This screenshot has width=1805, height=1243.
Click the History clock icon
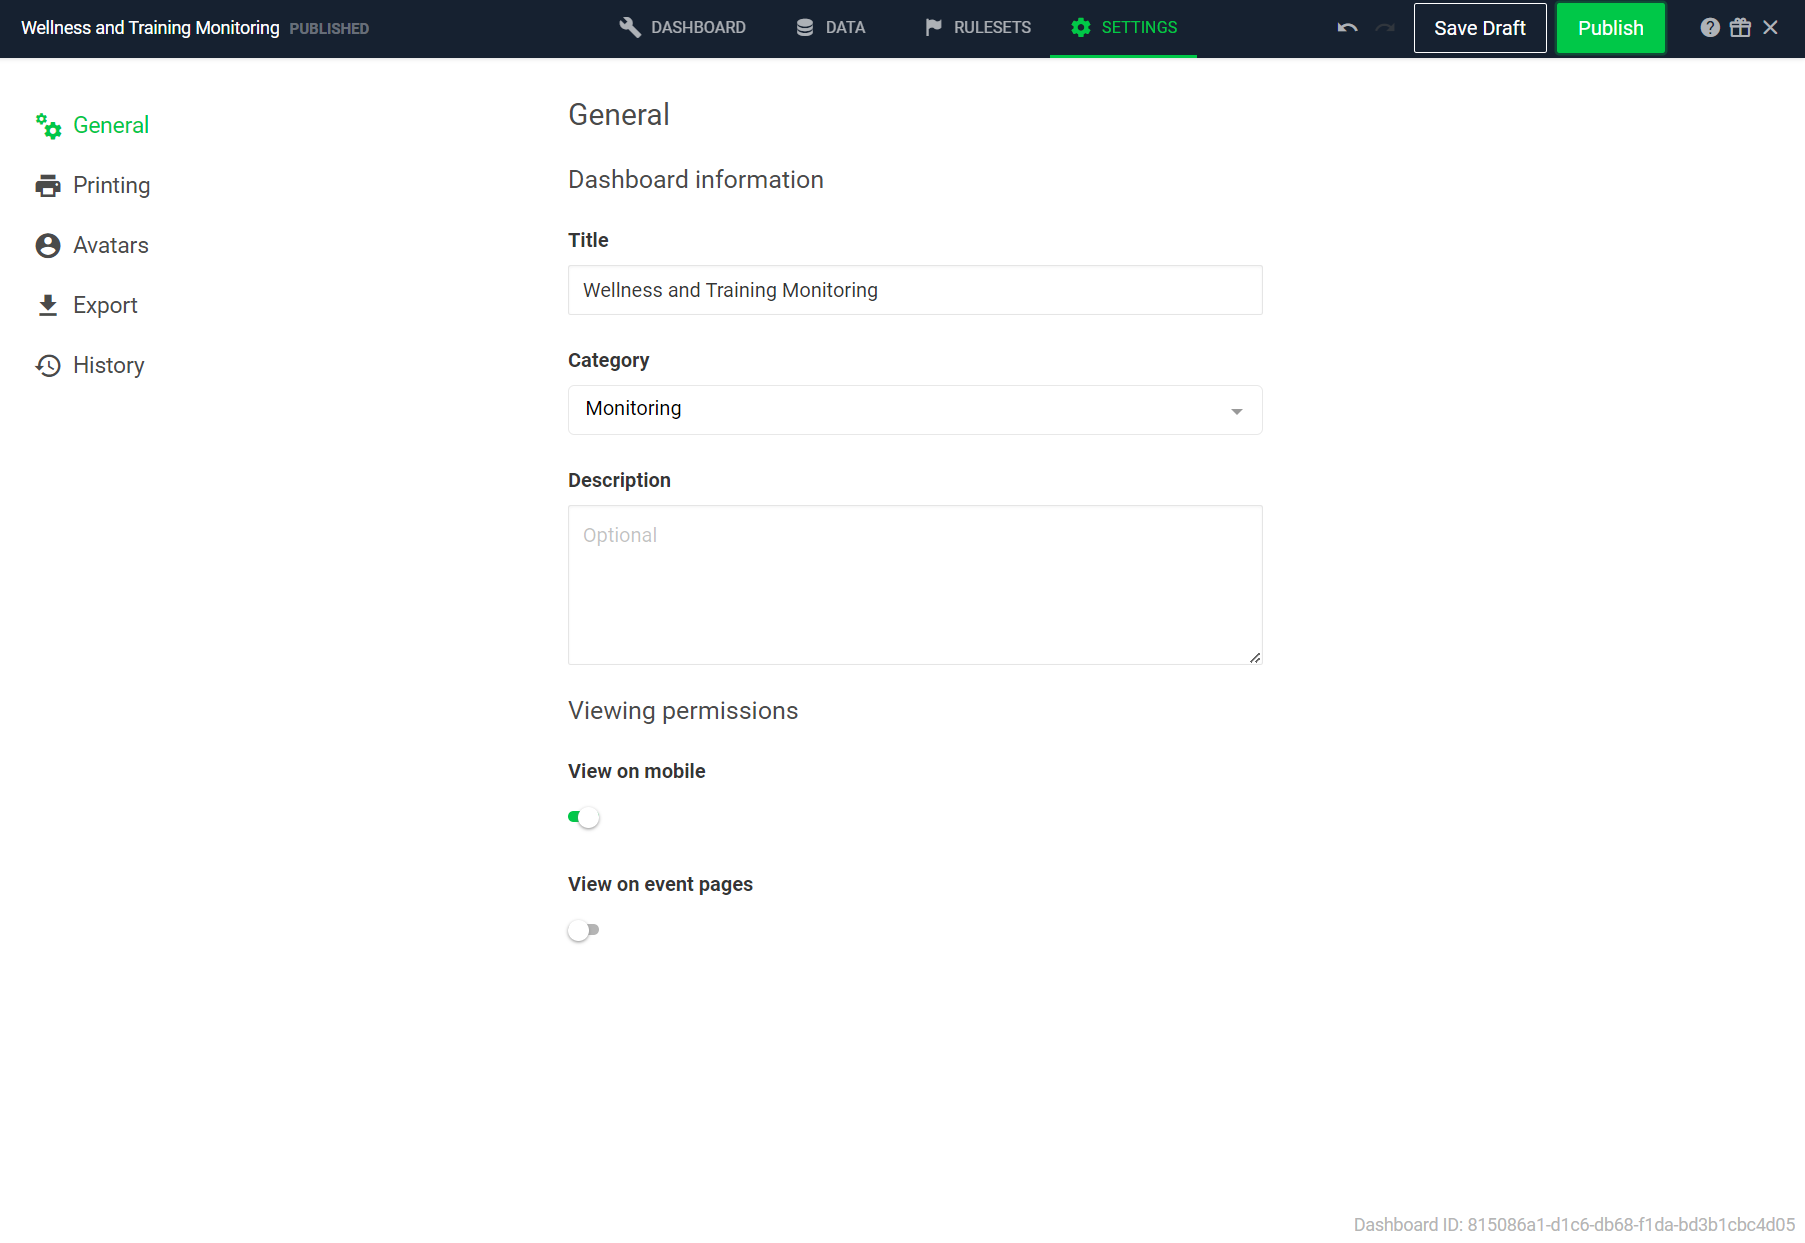pos(48,366)
